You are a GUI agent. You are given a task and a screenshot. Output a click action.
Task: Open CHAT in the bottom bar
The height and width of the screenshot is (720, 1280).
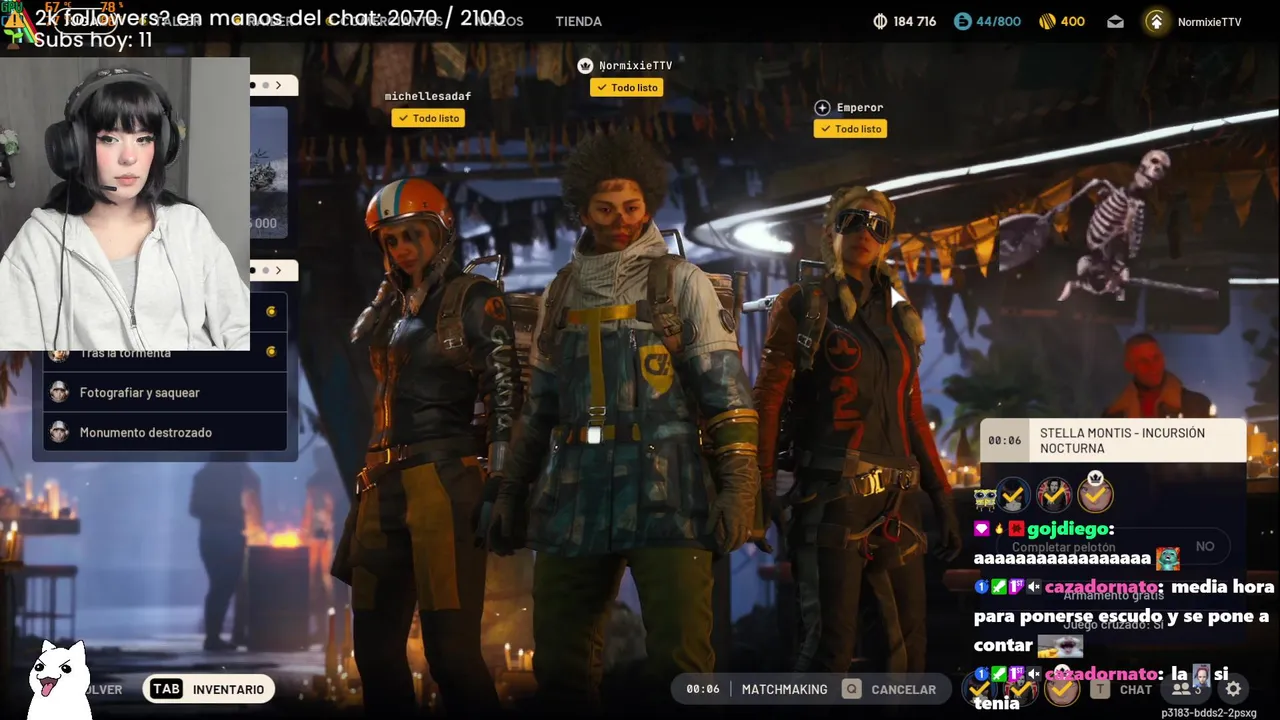coord(1135,689)
